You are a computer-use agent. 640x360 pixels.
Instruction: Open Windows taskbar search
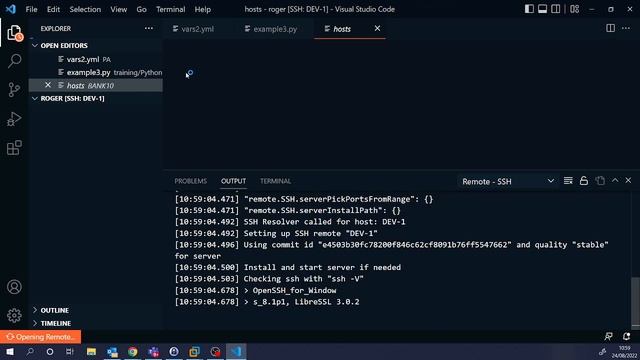(x=30, y=351)
